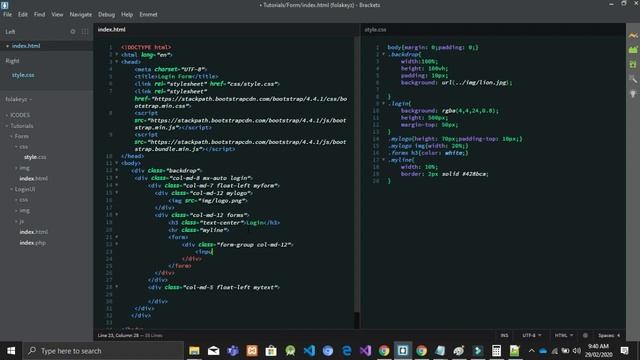Image resolution: width=640 pixels, height=360 pixels.
Task: Select style.css pane header on right
Action: [x=375, y=29]
